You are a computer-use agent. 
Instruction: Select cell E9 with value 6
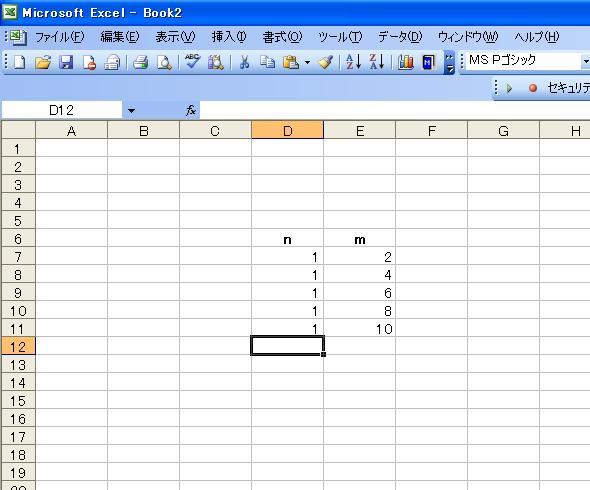(x=360, y=293)
